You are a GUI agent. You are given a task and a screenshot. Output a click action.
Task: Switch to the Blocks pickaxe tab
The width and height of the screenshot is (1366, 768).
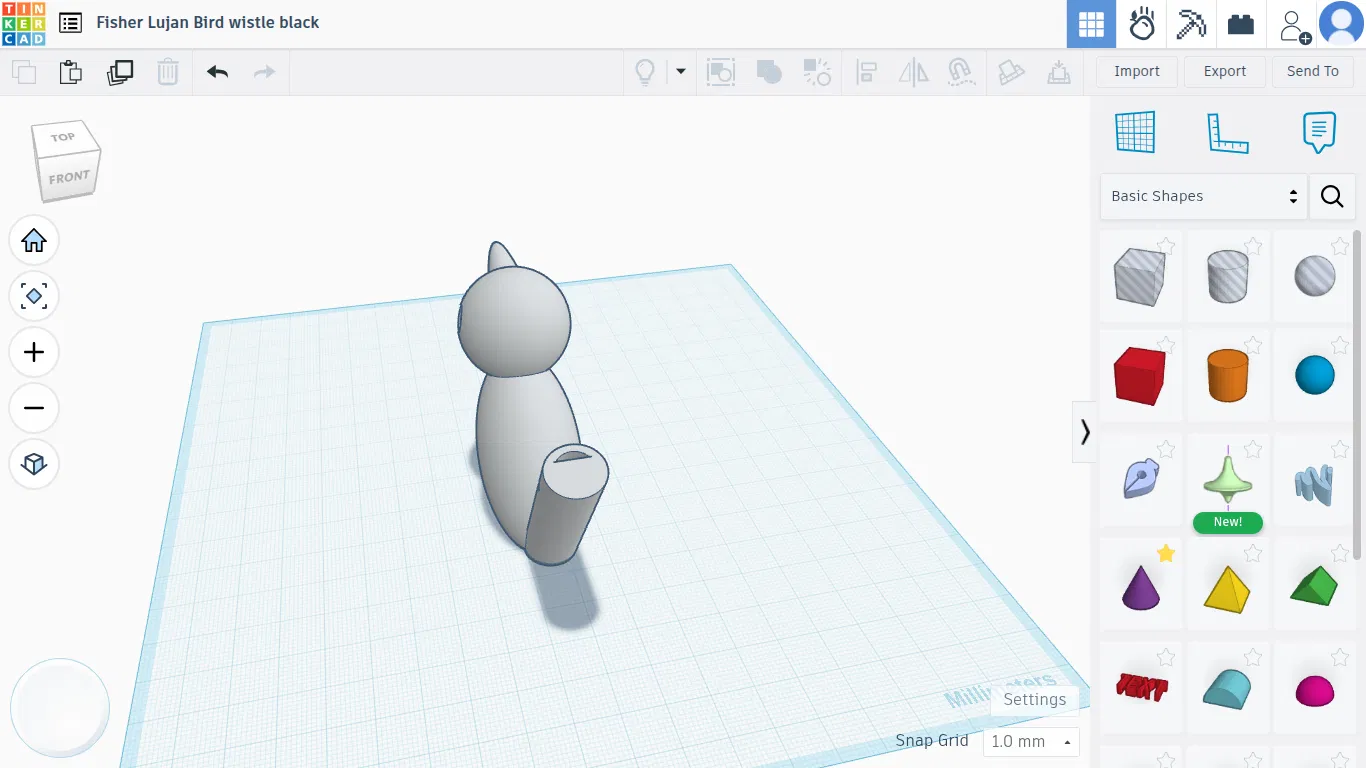[1191, 24]
